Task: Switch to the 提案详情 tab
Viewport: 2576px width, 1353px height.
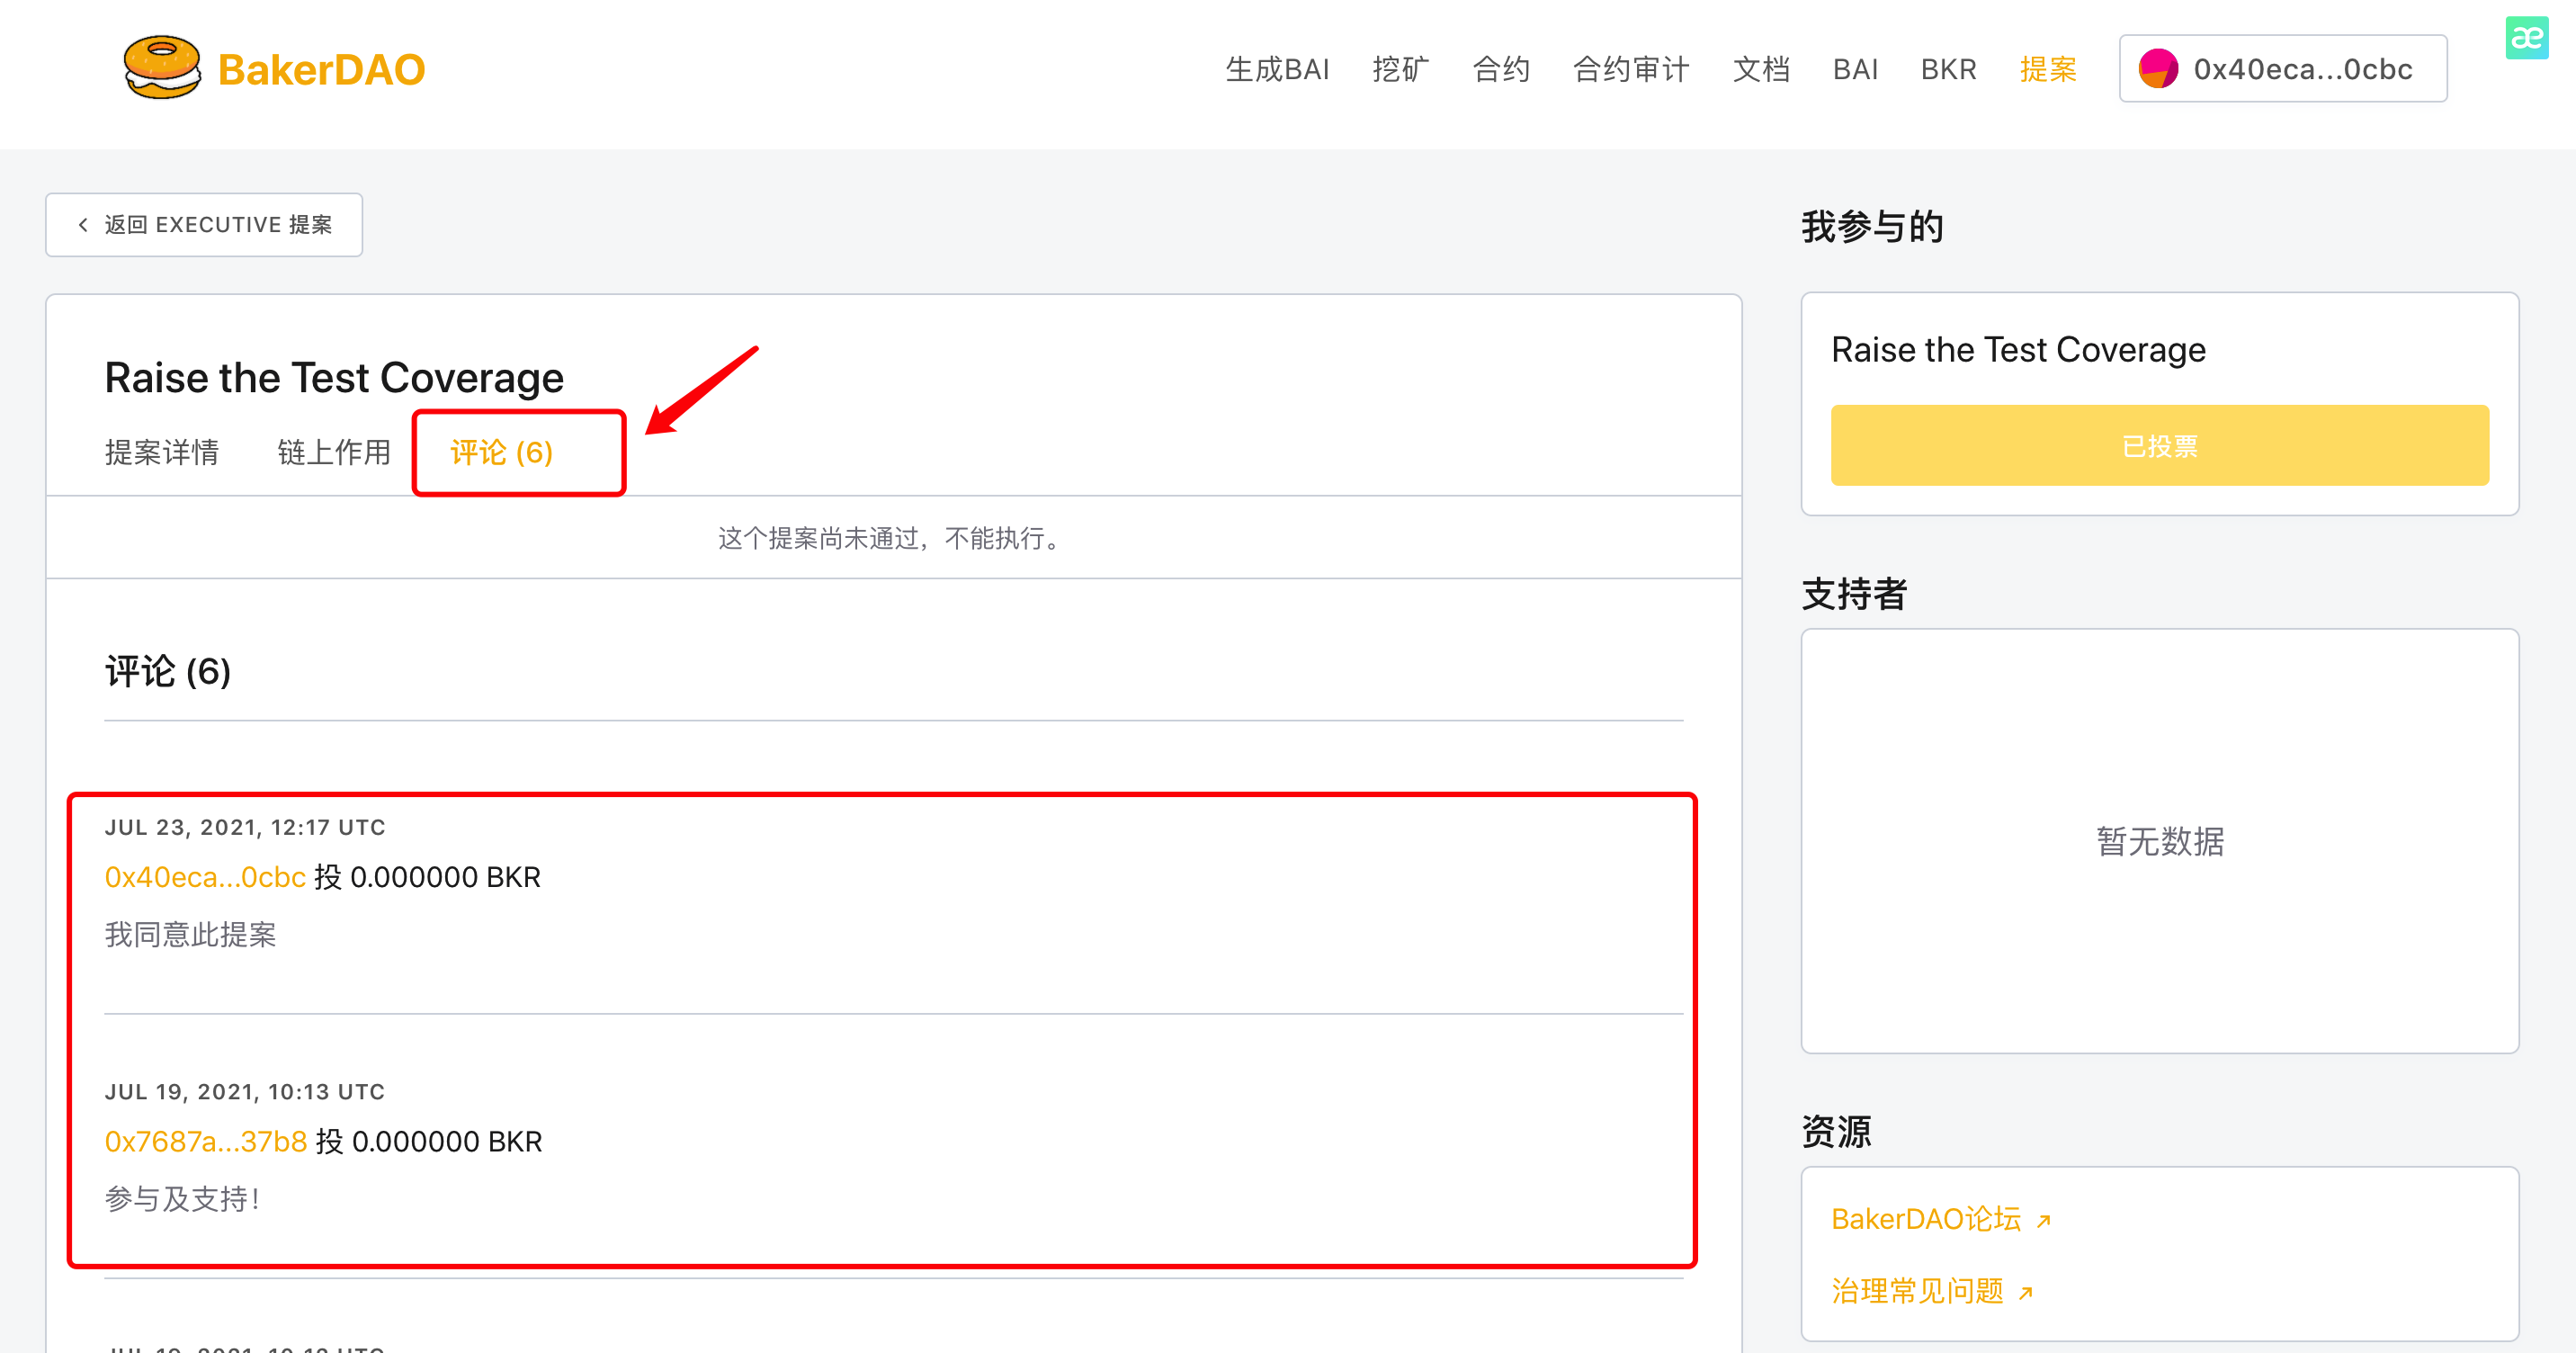Action: point(162,452)
